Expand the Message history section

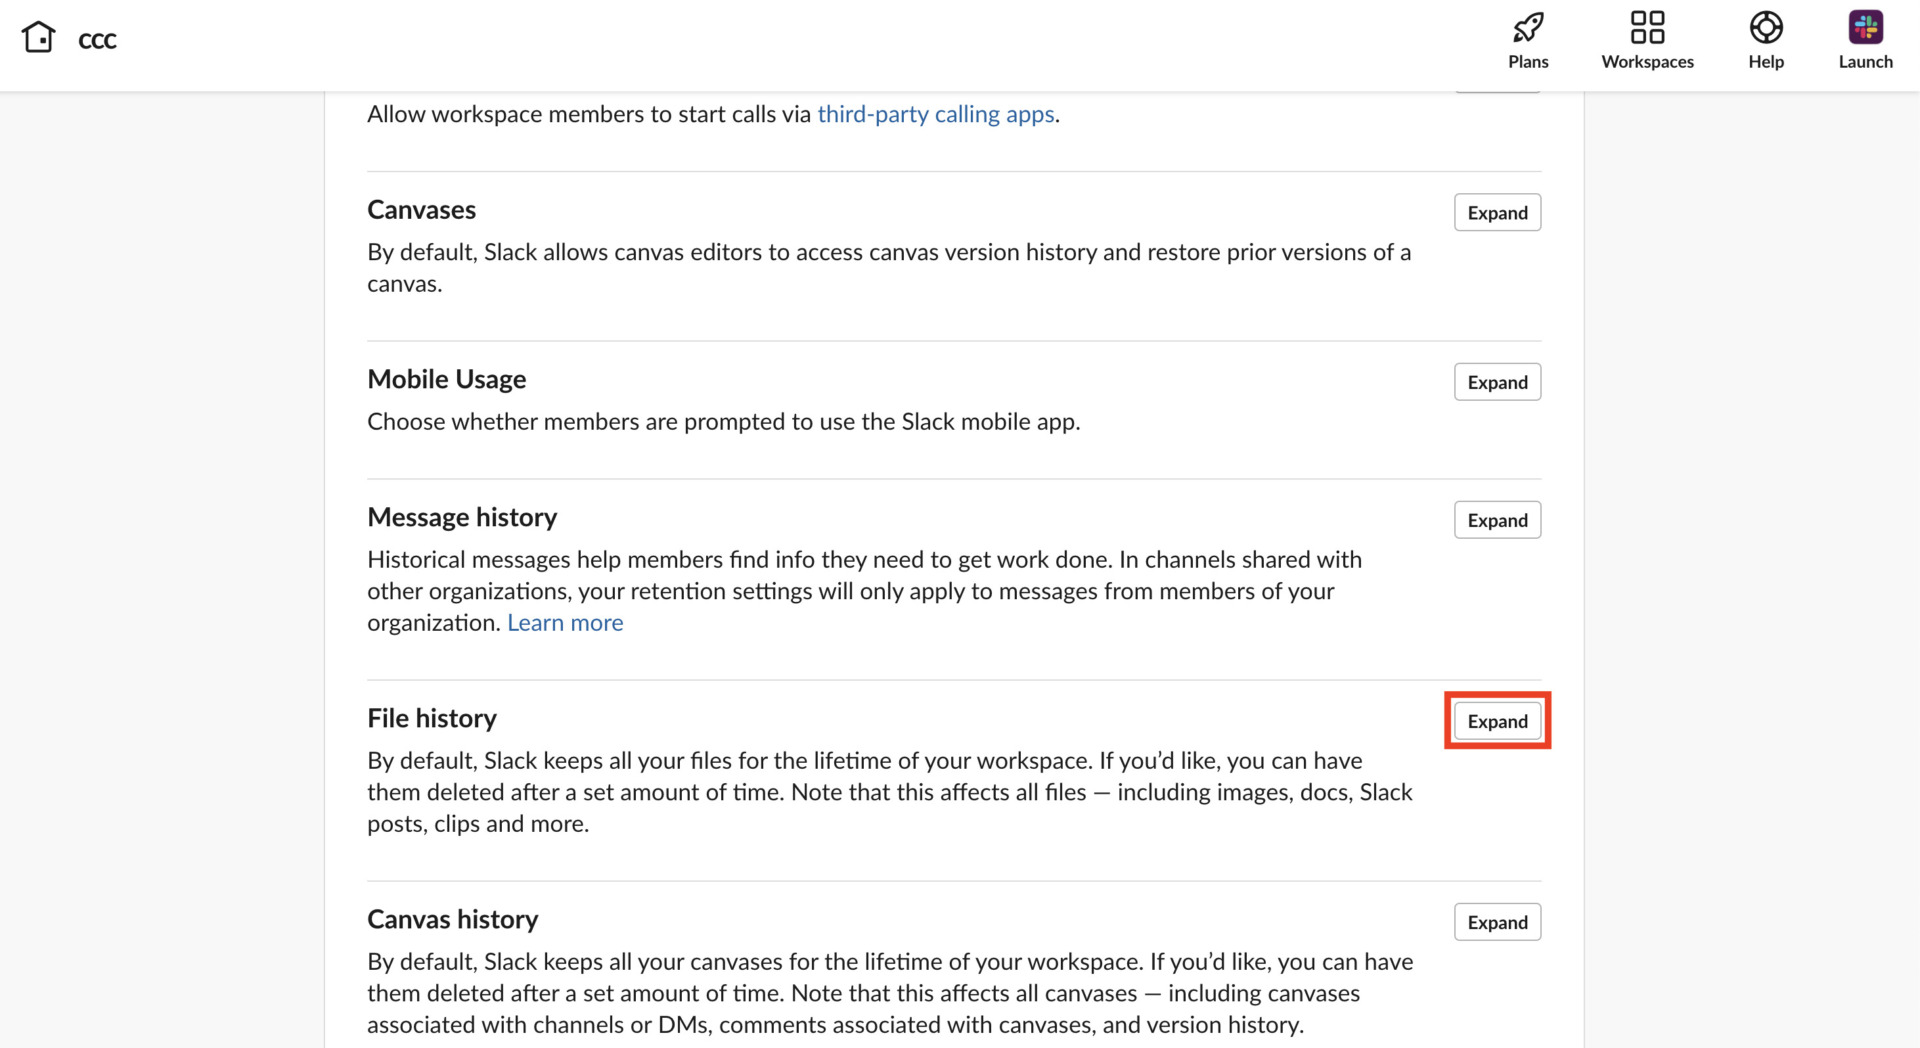[1496, 519]
